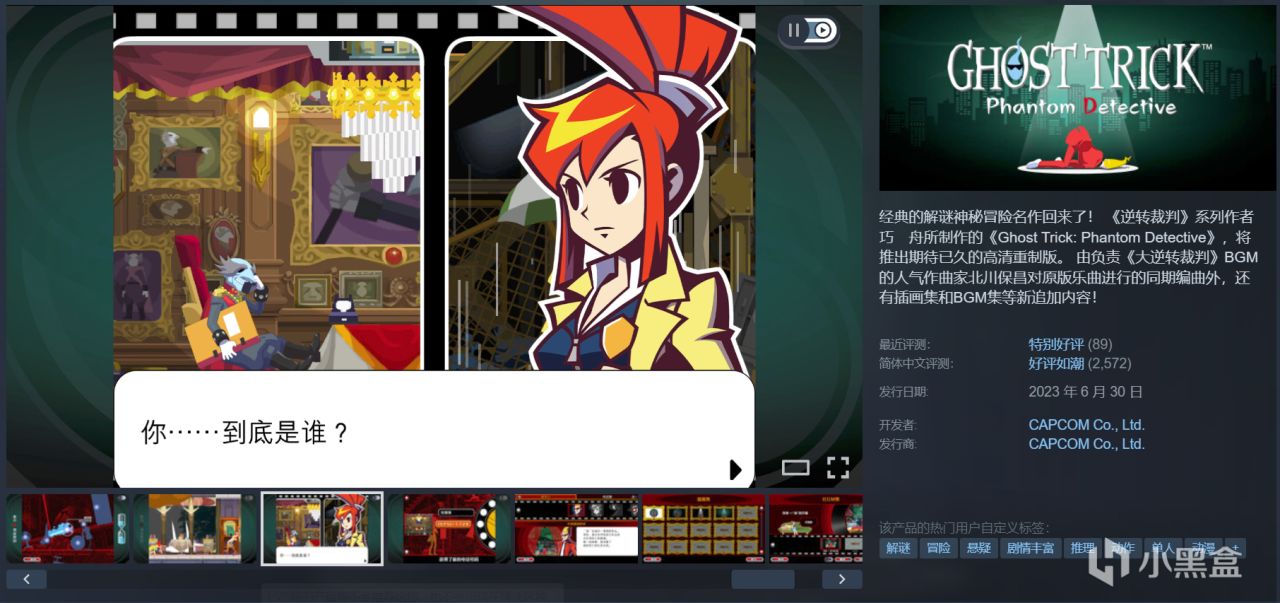The width and height of the screenshot is (1280, 603).
Task: Show next thumbnails with right arrow
Action: click(842, 579)
